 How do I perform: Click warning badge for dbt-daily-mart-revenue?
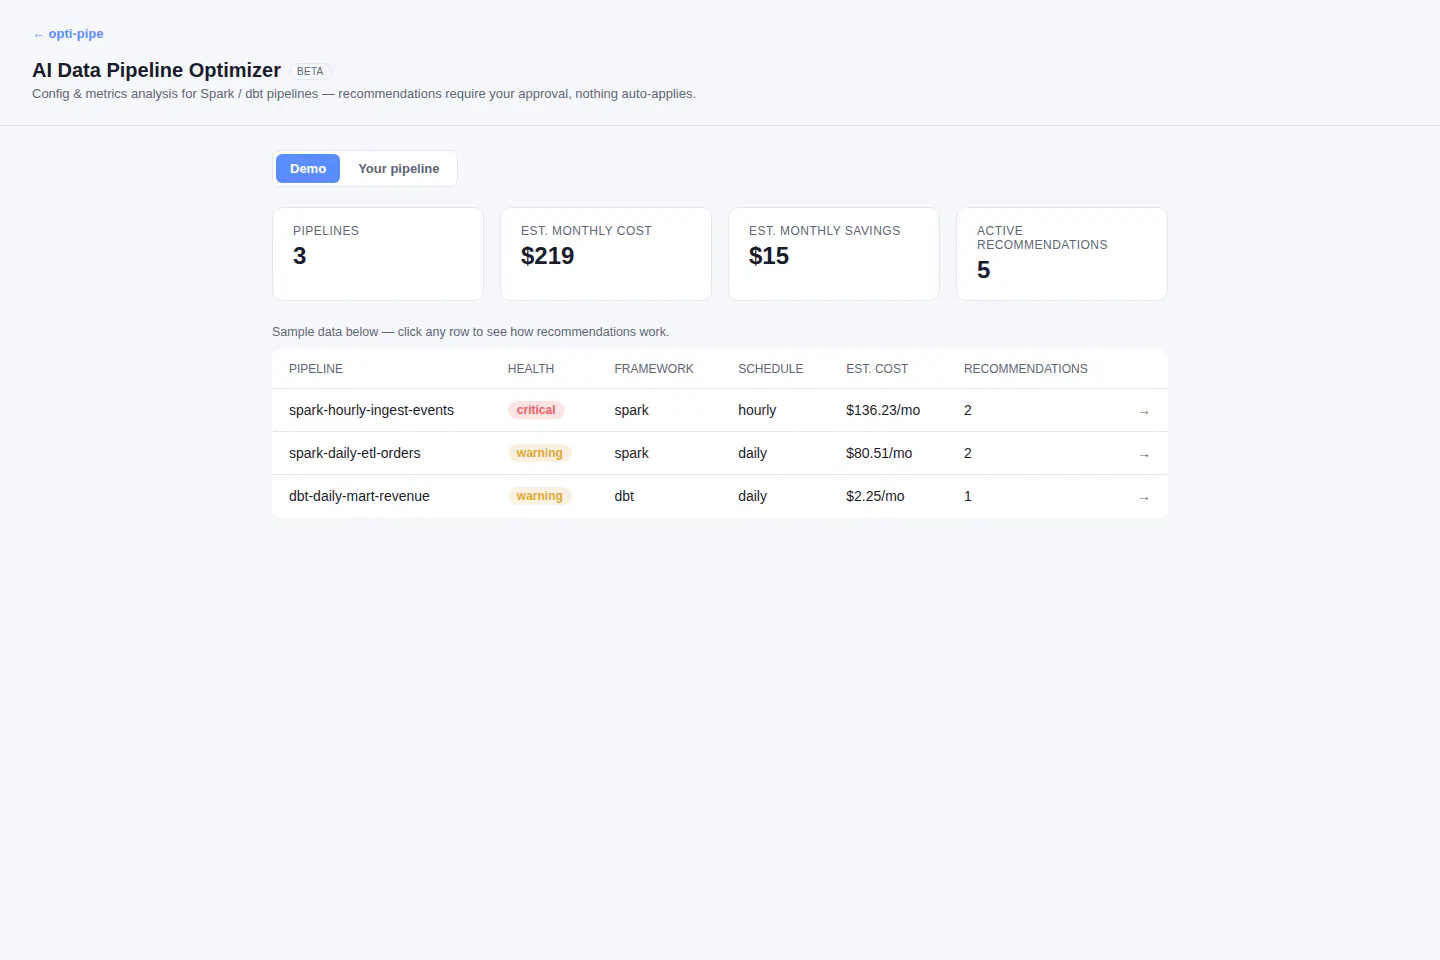coord(539,496)
